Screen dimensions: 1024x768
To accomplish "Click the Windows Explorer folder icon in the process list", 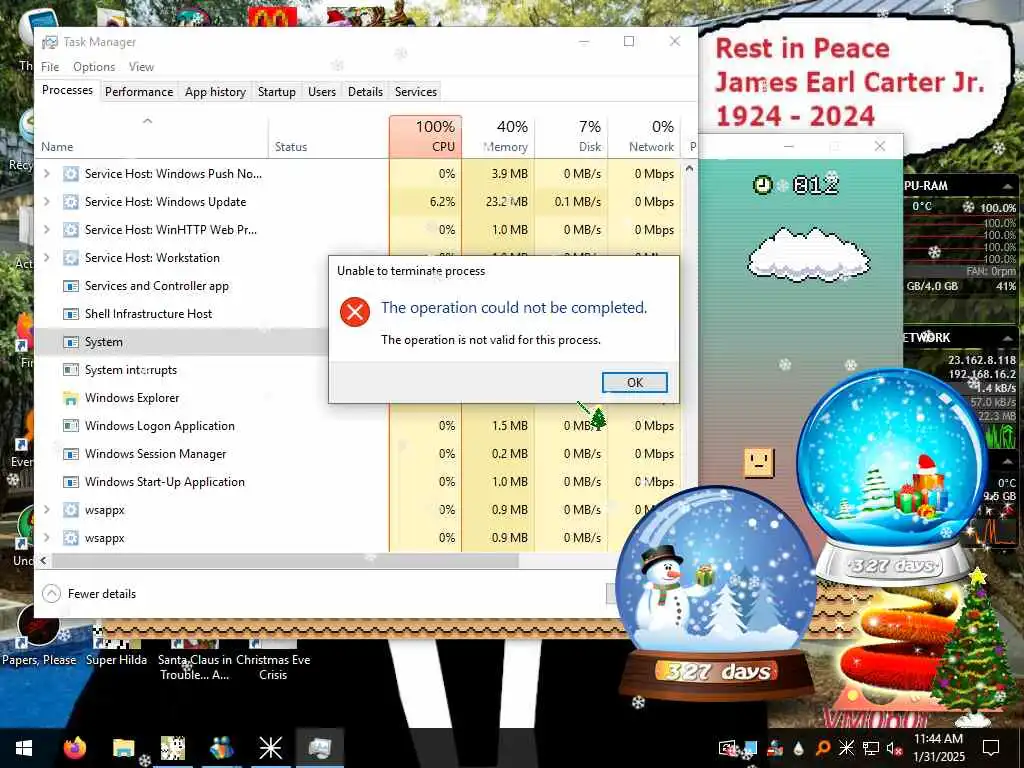I will 71,398.
